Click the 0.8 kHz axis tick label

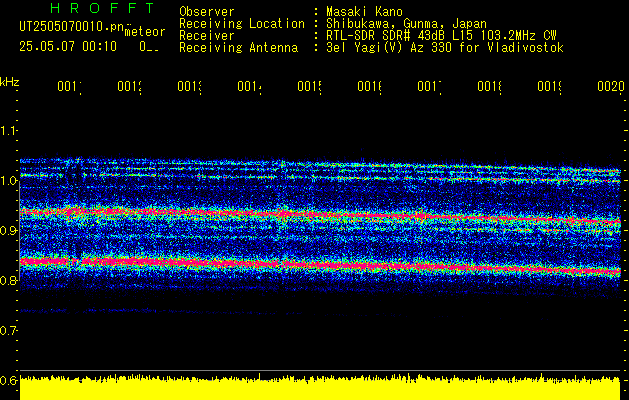pyautogui.click(x=8, y=280)
